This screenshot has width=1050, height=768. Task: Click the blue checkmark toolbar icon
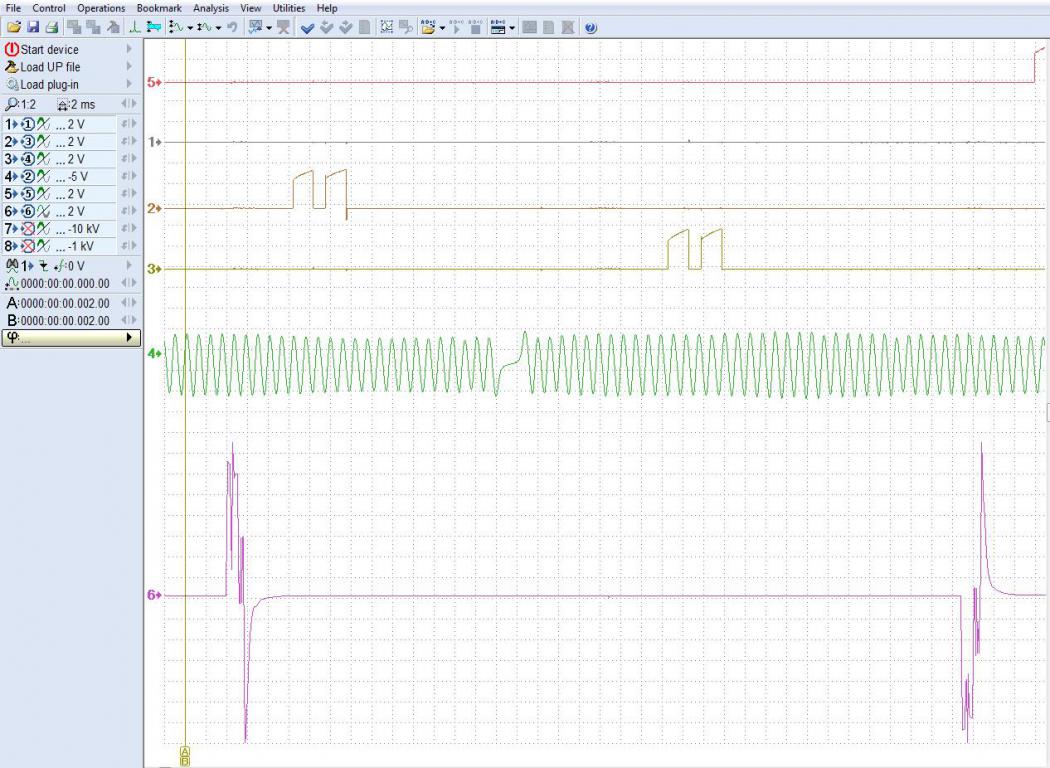click(x=308, y=27)
